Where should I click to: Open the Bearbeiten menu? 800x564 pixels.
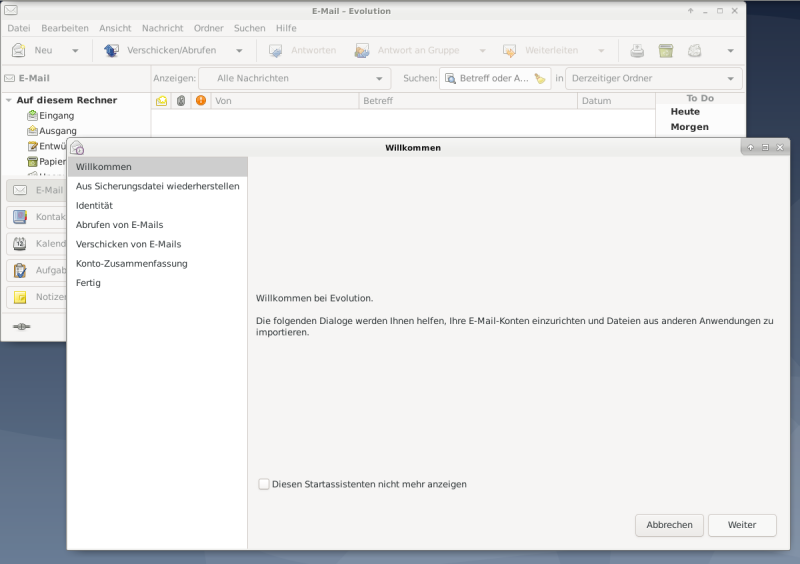point(65,28)
